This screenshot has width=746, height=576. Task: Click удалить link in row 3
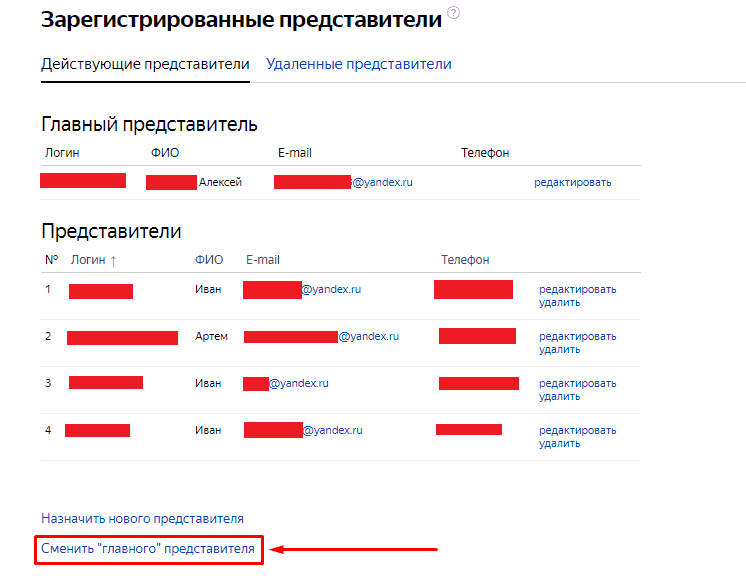tap(559, 397)
